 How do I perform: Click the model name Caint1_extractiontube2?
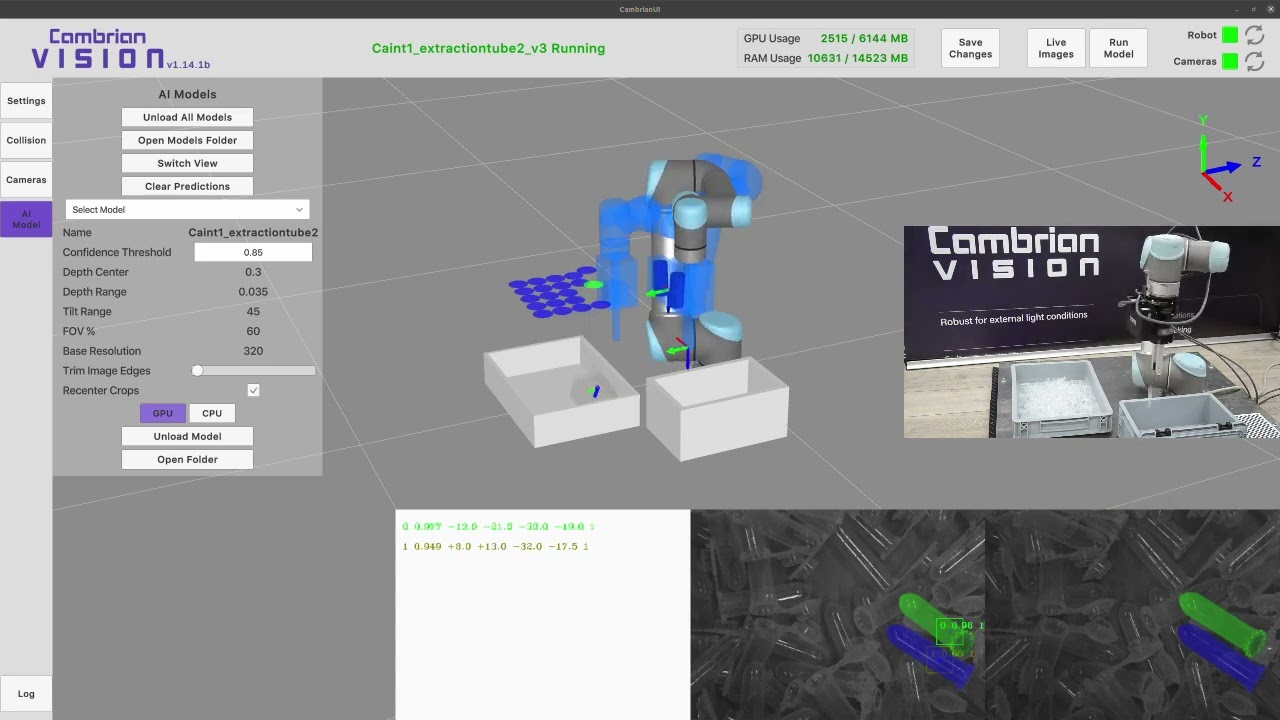coord(253,232)
